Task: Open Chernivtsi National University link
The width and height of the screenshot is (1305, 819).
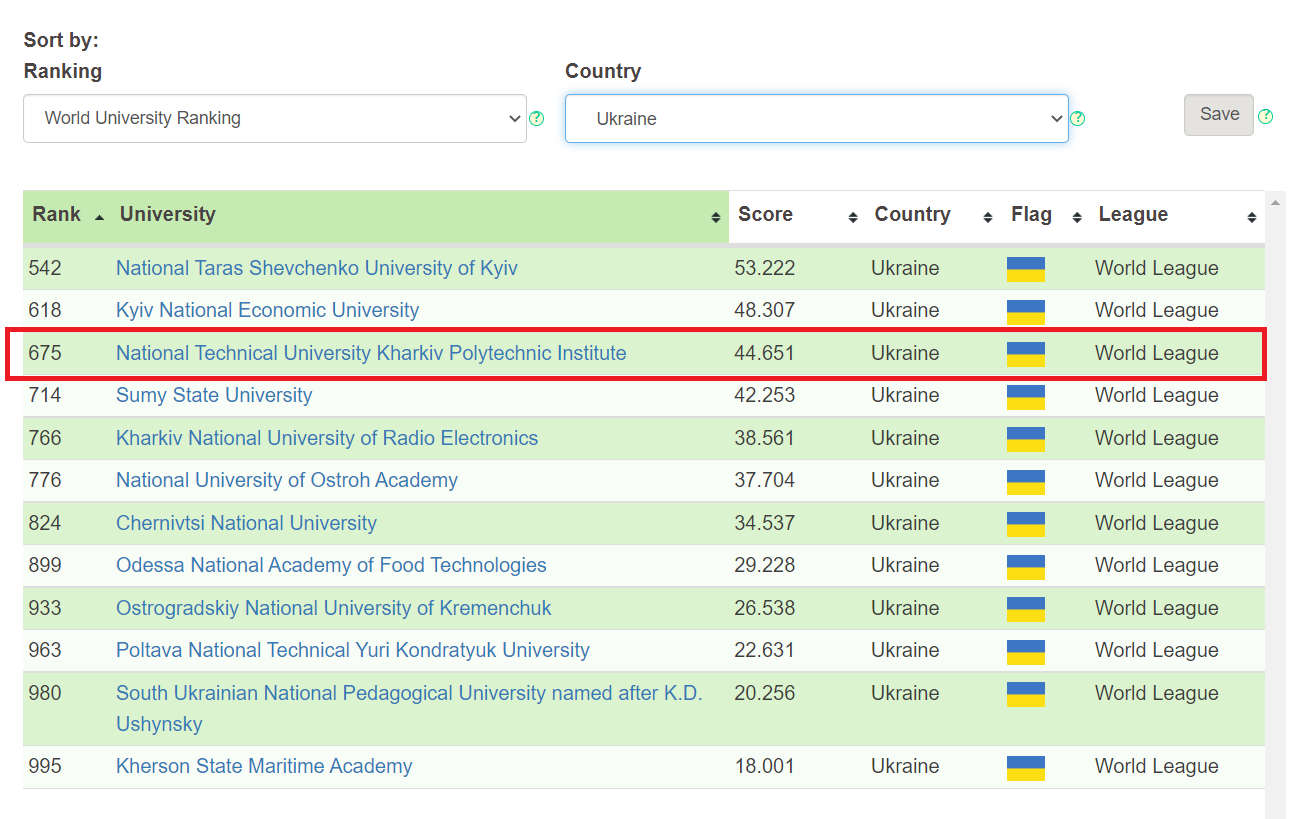Action: click(246, 523)
